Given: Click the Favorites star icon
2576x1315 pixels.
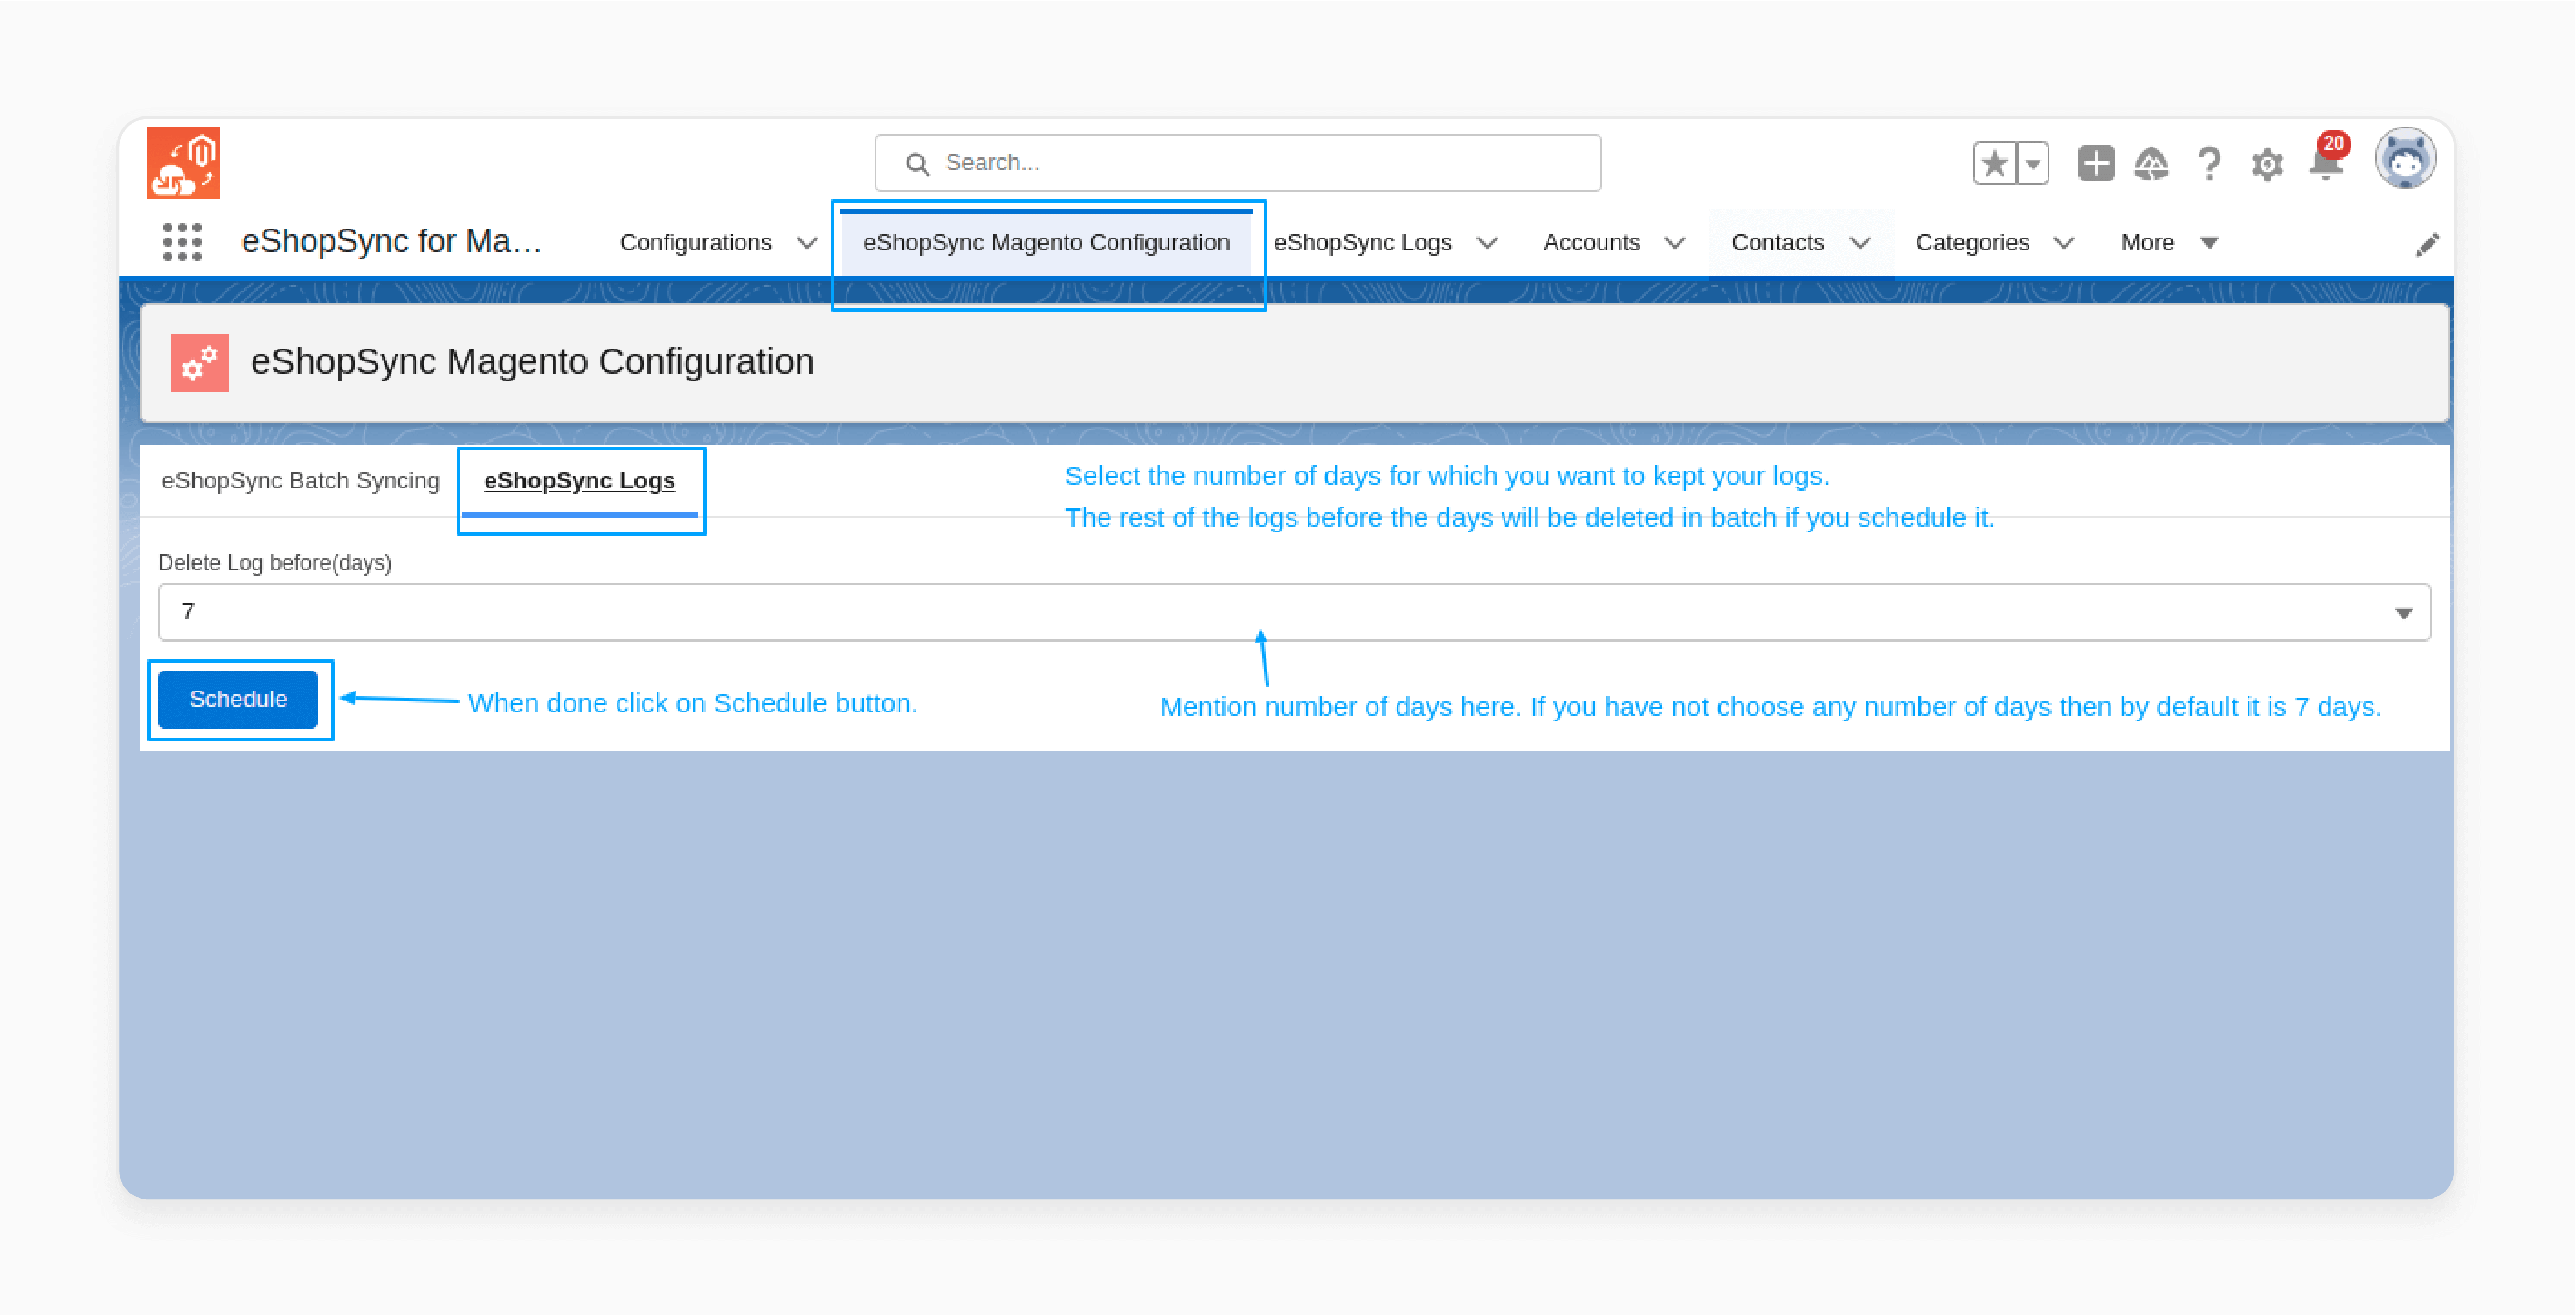Looking at the screenshot, I should coord(1995,163).
